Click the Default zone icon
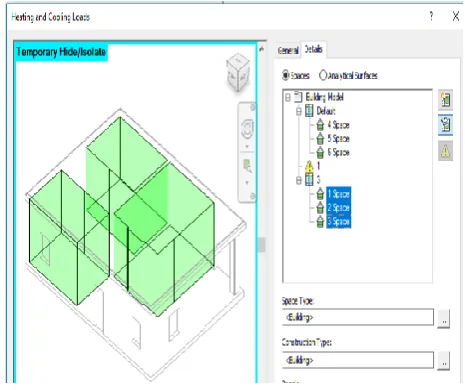 click(x=309, y=111)
